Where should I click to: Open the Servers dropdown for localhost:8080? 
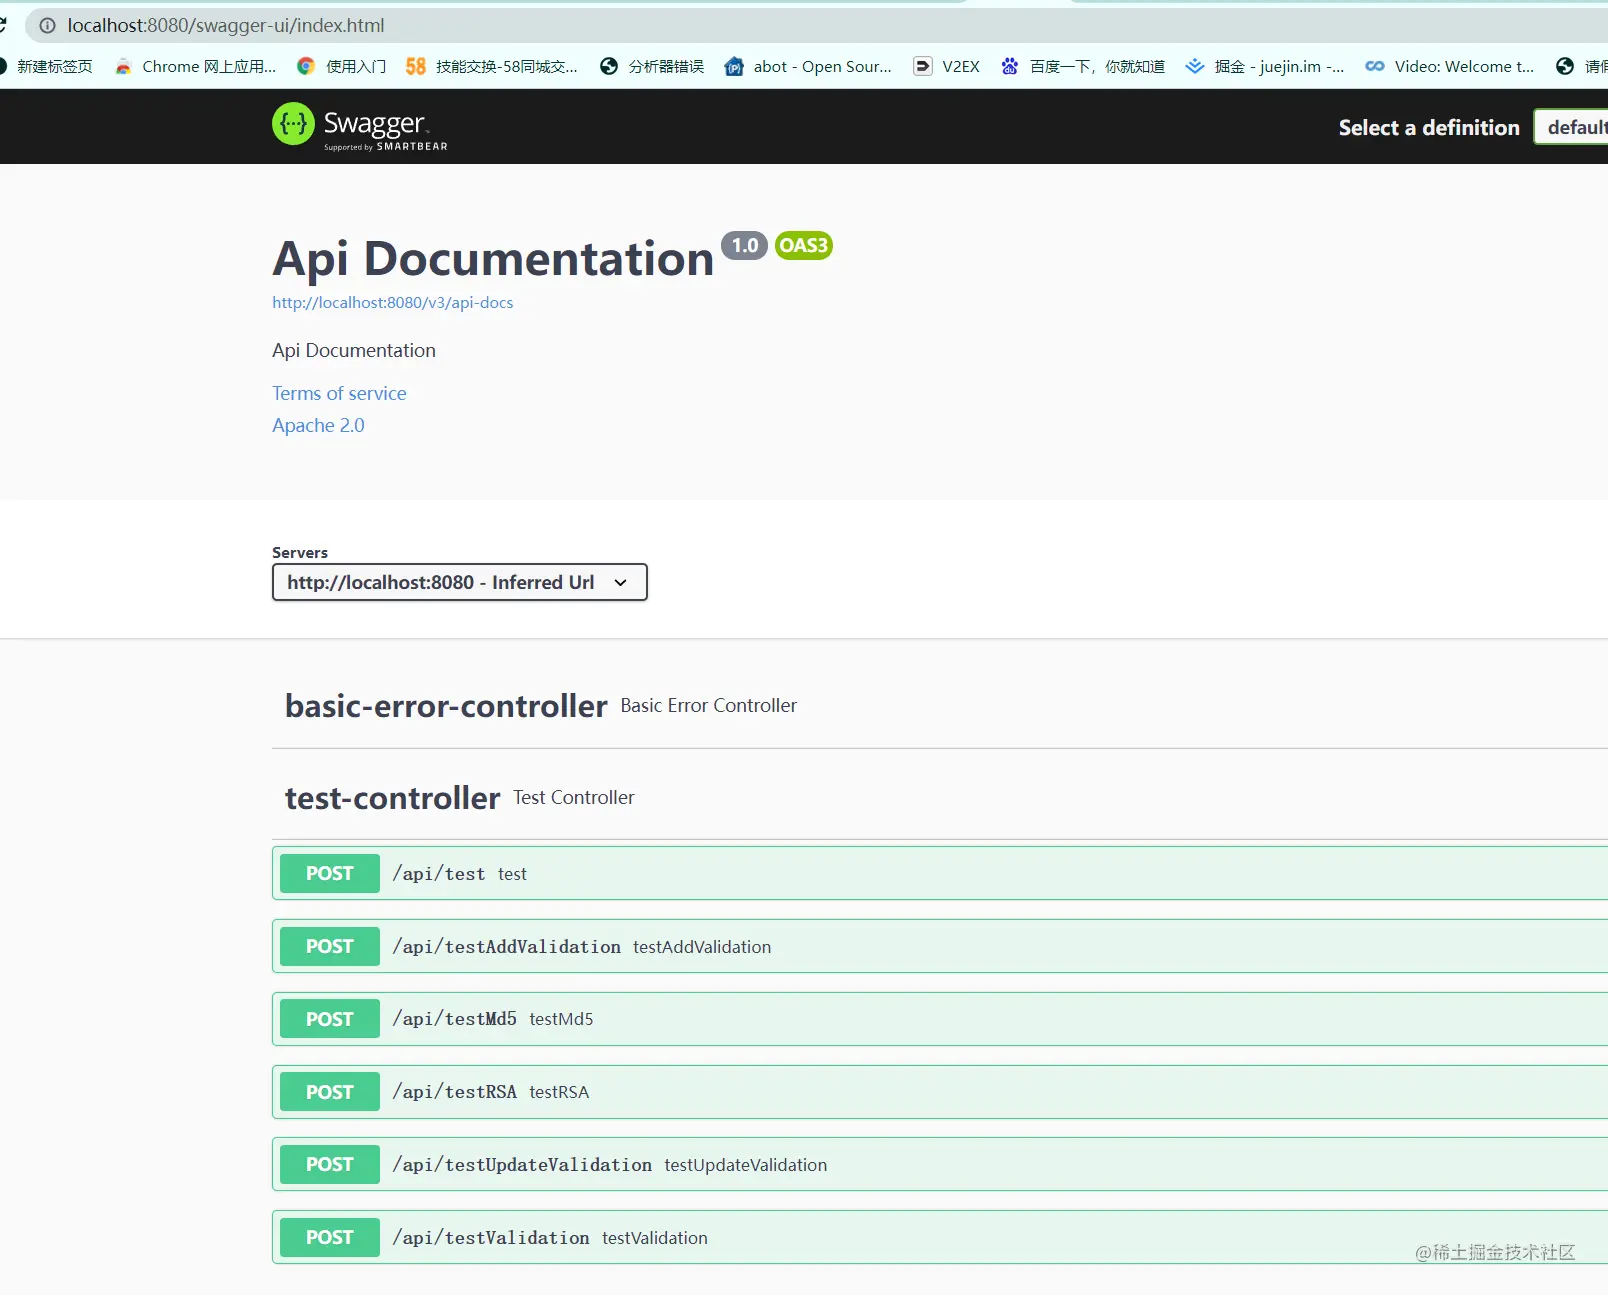click(x=460, y=582)
